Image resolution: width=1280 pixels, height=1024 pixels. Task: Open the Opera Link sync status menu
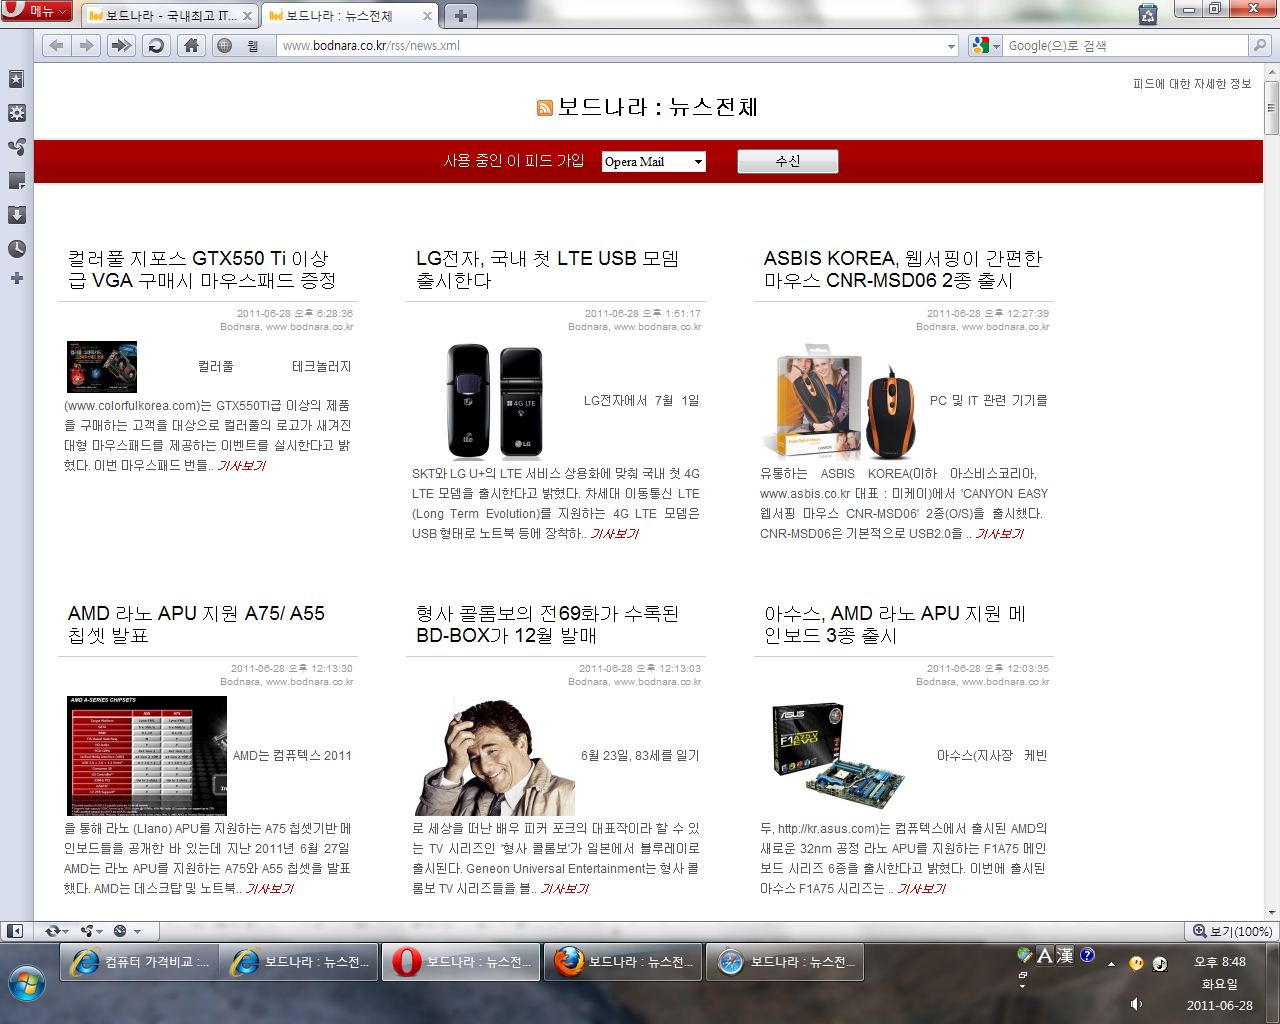pyautogui.click(x=58, y=931)
